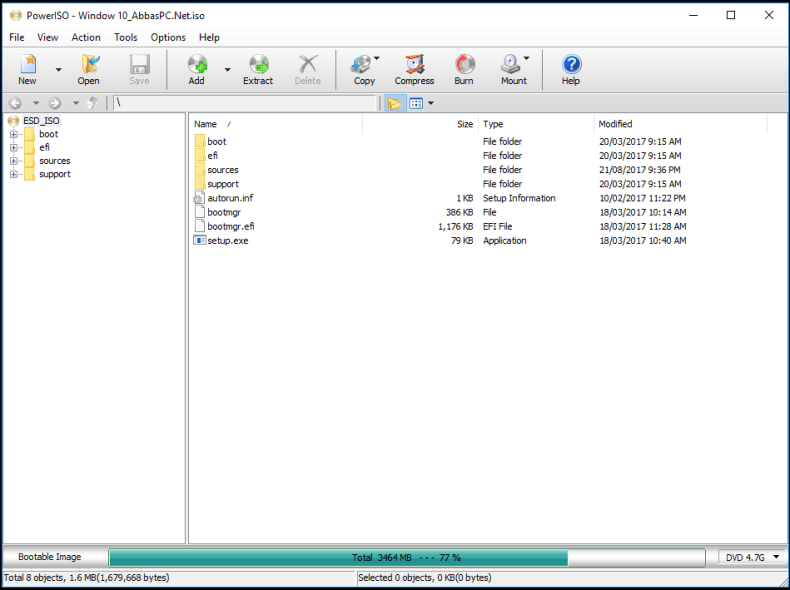
Task: Select the boot folder tree item
Action: [48, 134]
